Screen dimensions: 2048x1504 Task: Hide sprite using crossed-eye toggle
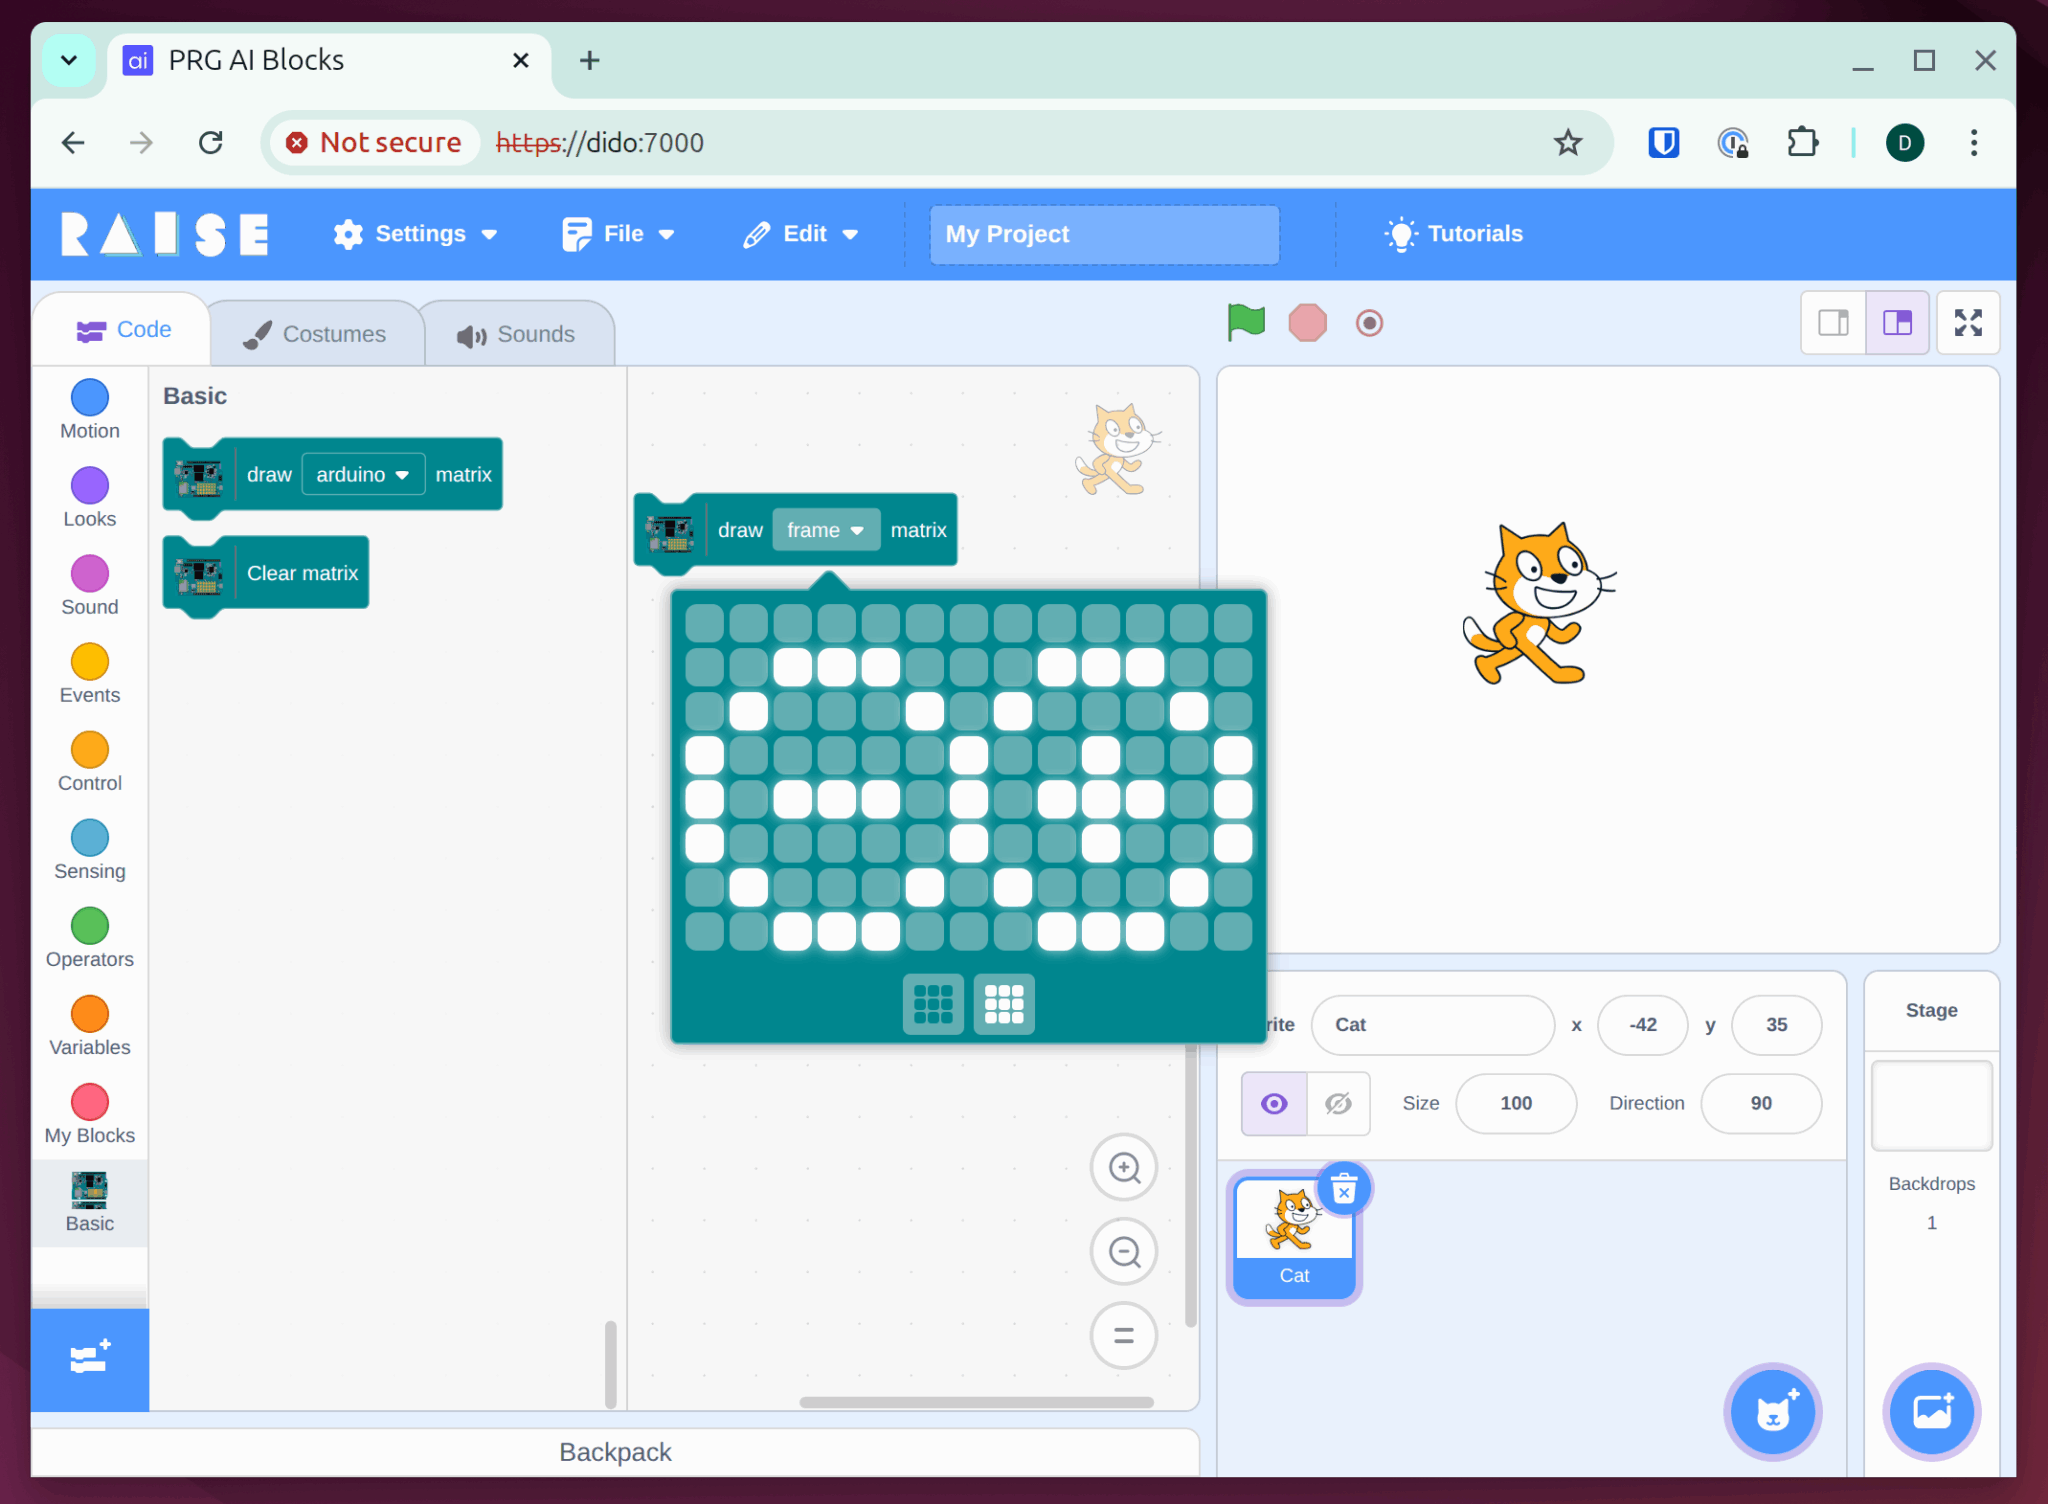(x=1338, y=1103)
